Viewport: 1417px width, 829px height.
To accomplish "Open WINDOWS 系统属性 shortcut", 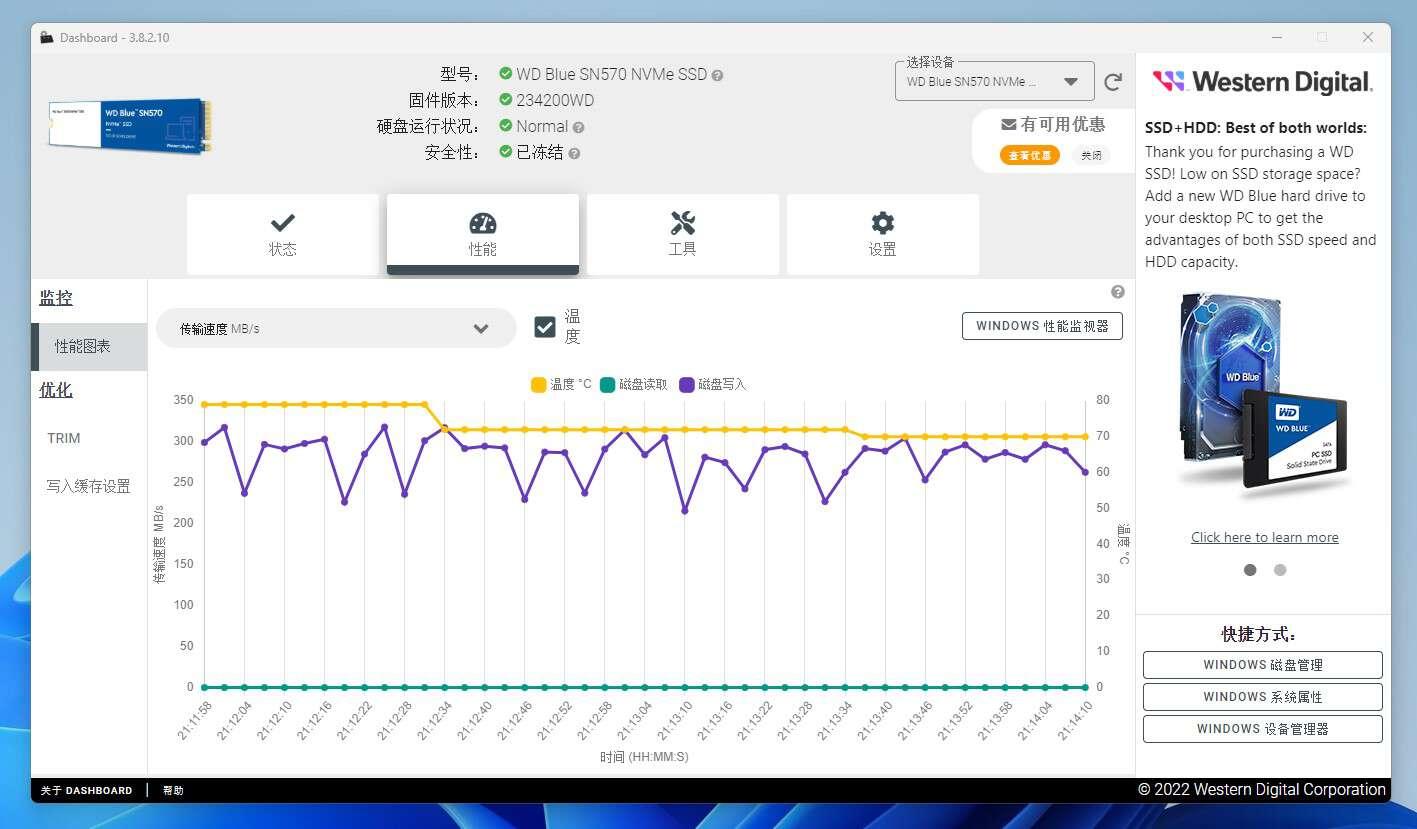I will click(1263, 697).
